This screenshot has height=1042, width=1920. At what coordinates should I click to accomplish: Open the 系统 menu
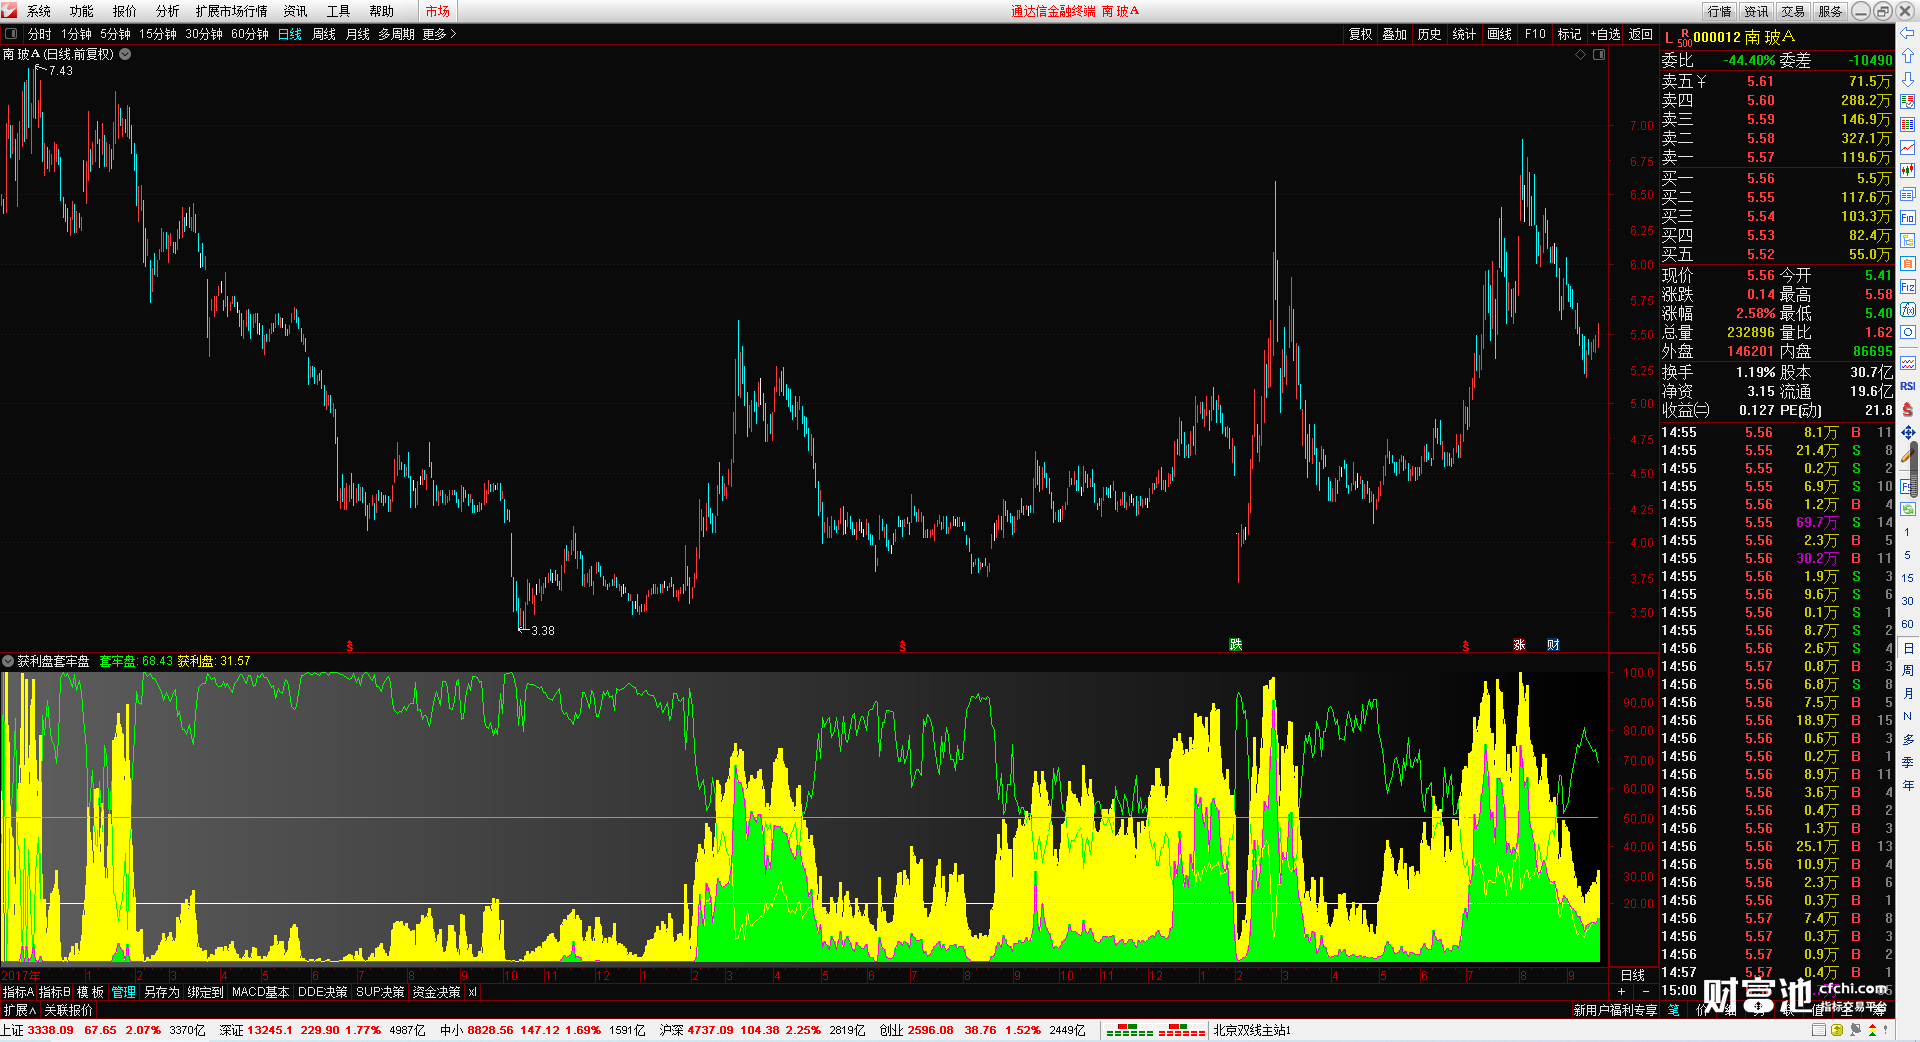click(39, 11)
